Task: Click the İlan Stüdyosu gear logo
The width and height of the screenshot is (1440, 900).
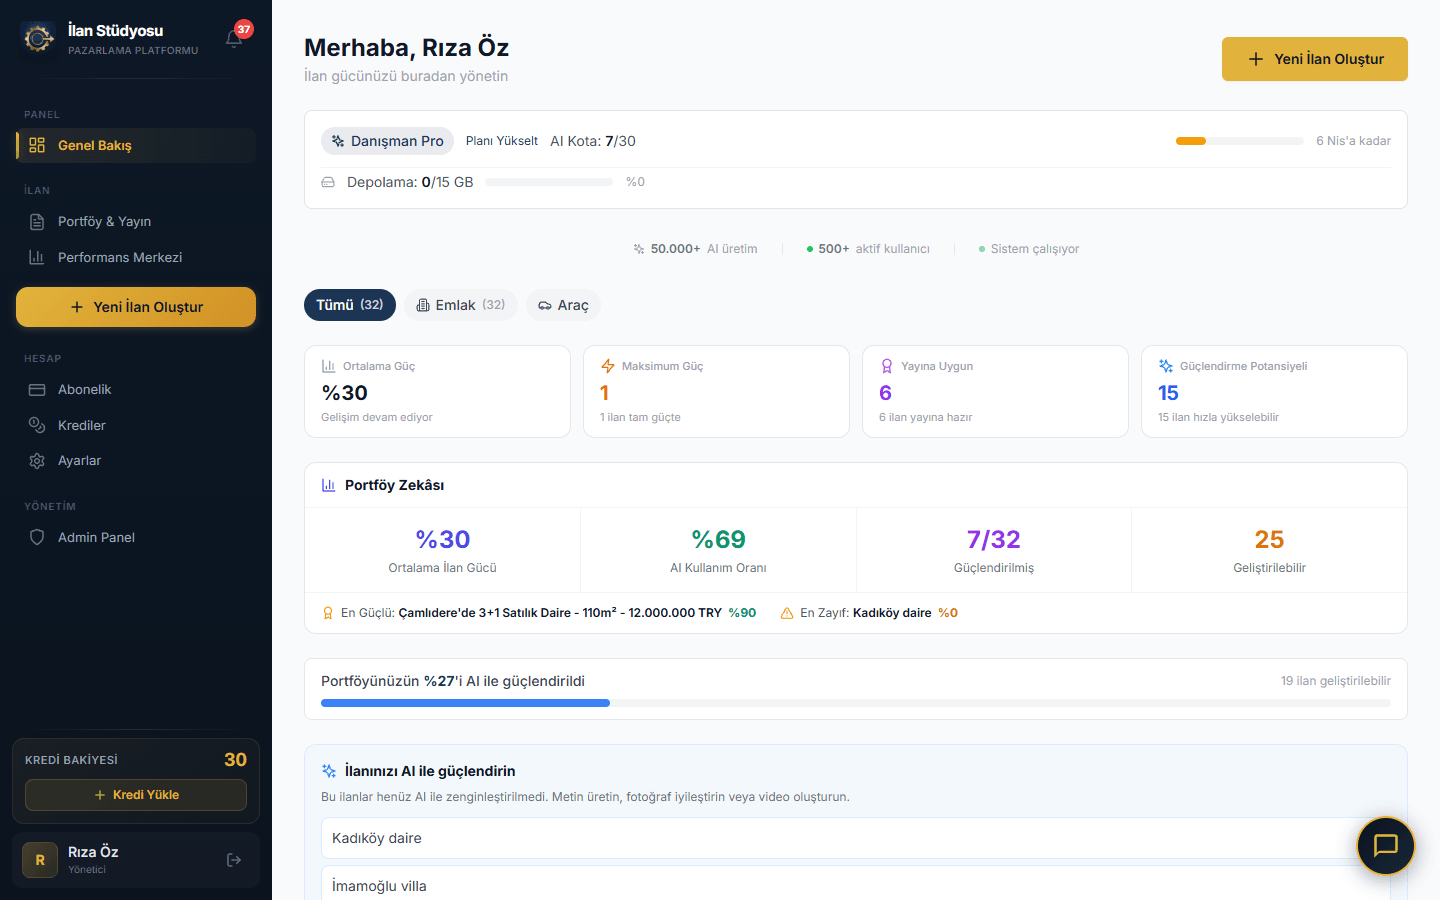Action: pyautogui.click(x=38, y=38)
